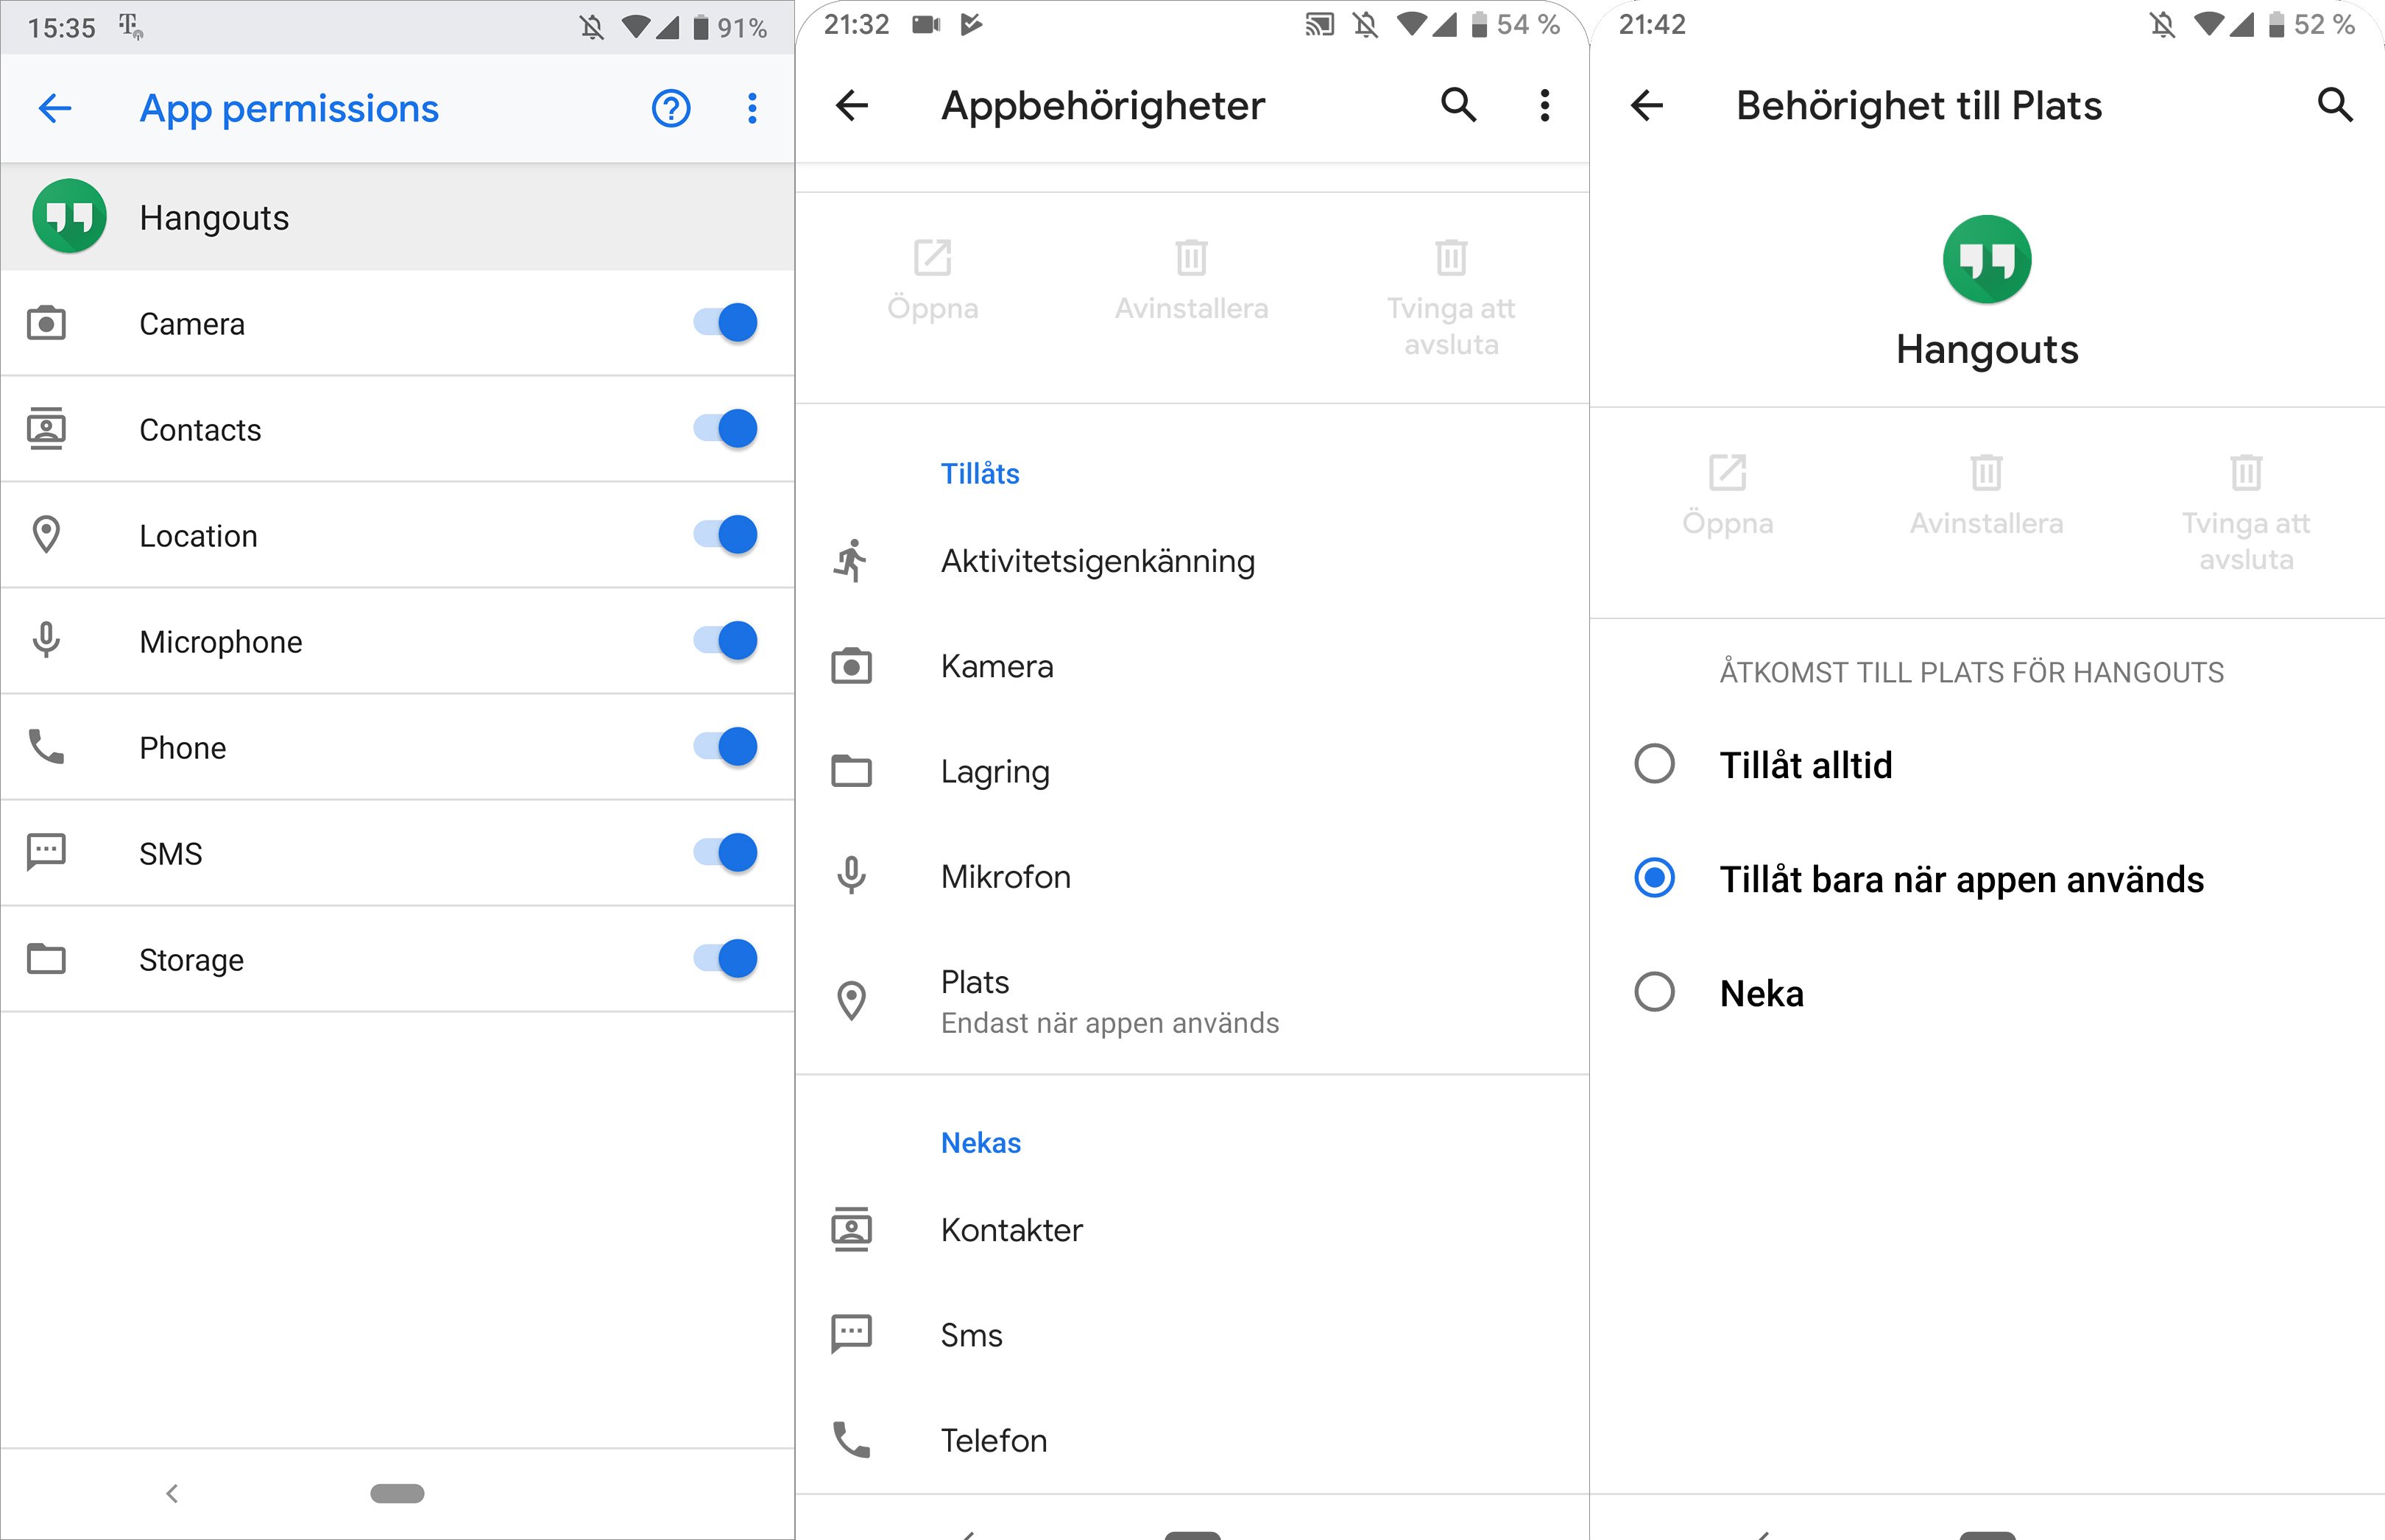This screenshot has height=1540, width=2385.
Task: Tap the Phone handset icon in English list
Action: [x=46, y=746]
